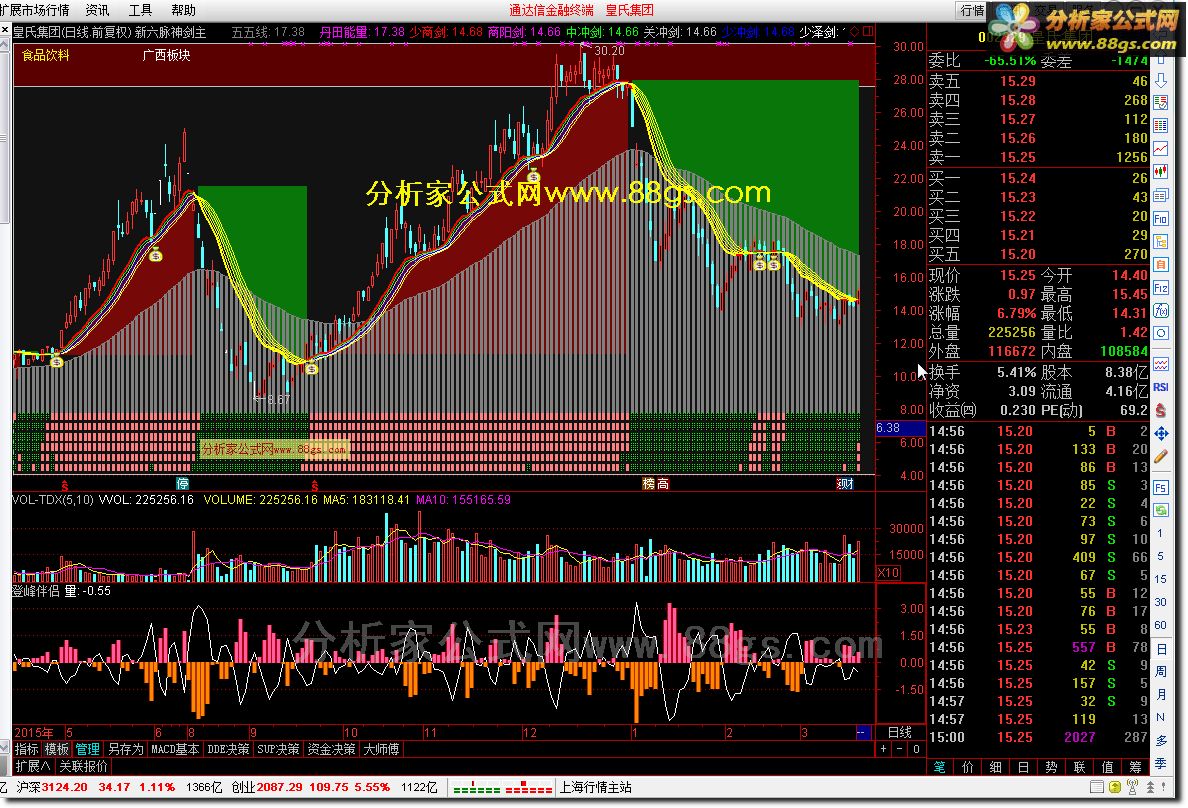Screen dimensions: 1188x808
Task: Click the small window icon in status bar
Action: (x=1096, y=788)
